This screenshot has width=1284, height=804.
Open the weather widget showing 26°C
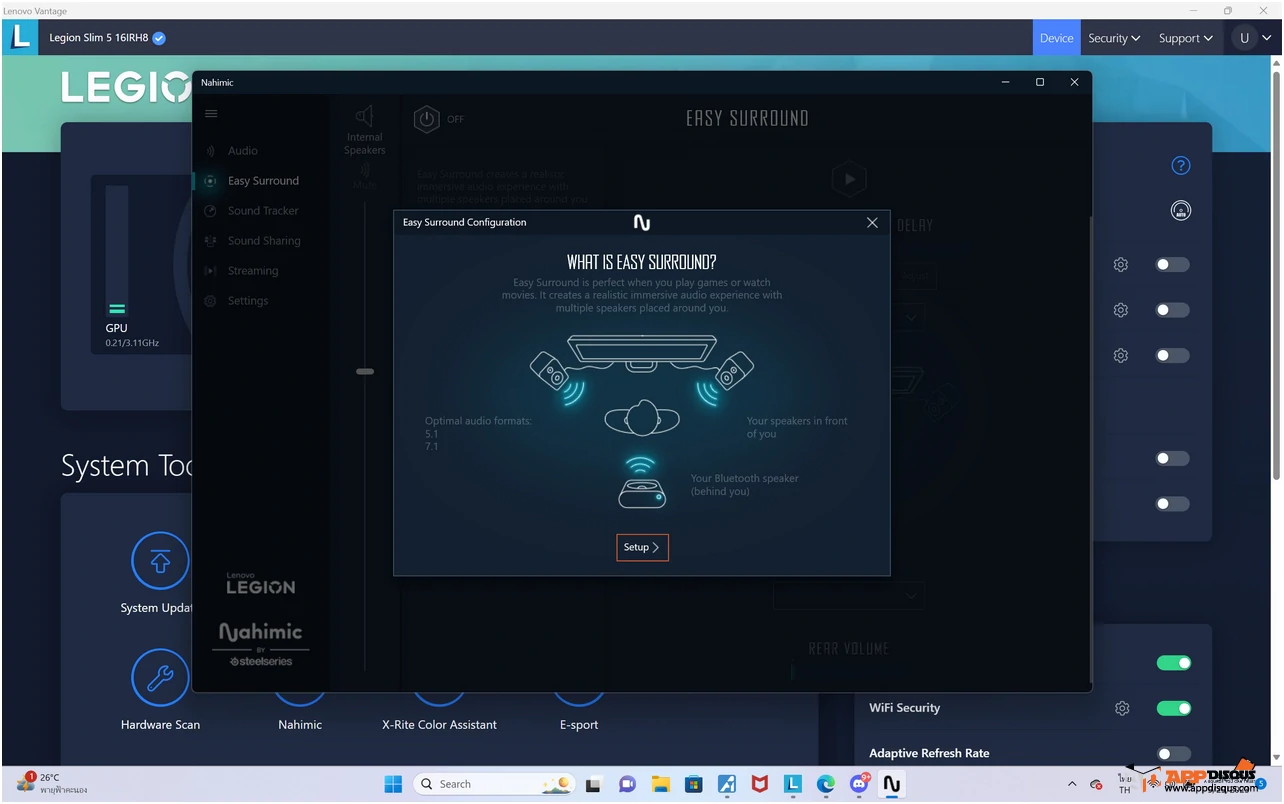52,784
